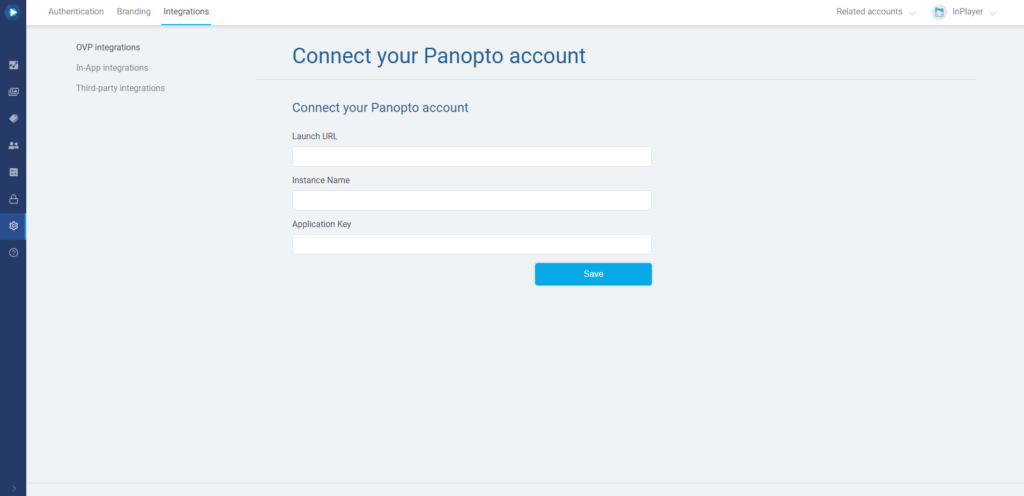The height and width of the screenshot is (496, 1024).
Task: Open the padlock icon in sidebar
Action: pos(13,199)
